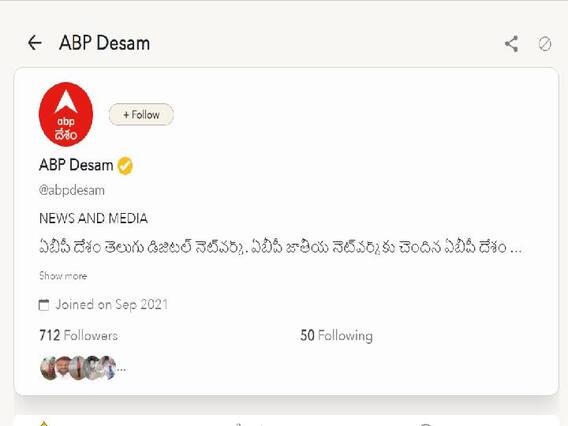Share the ABP Desam profile
568x426 pixels.
point(511,44)
